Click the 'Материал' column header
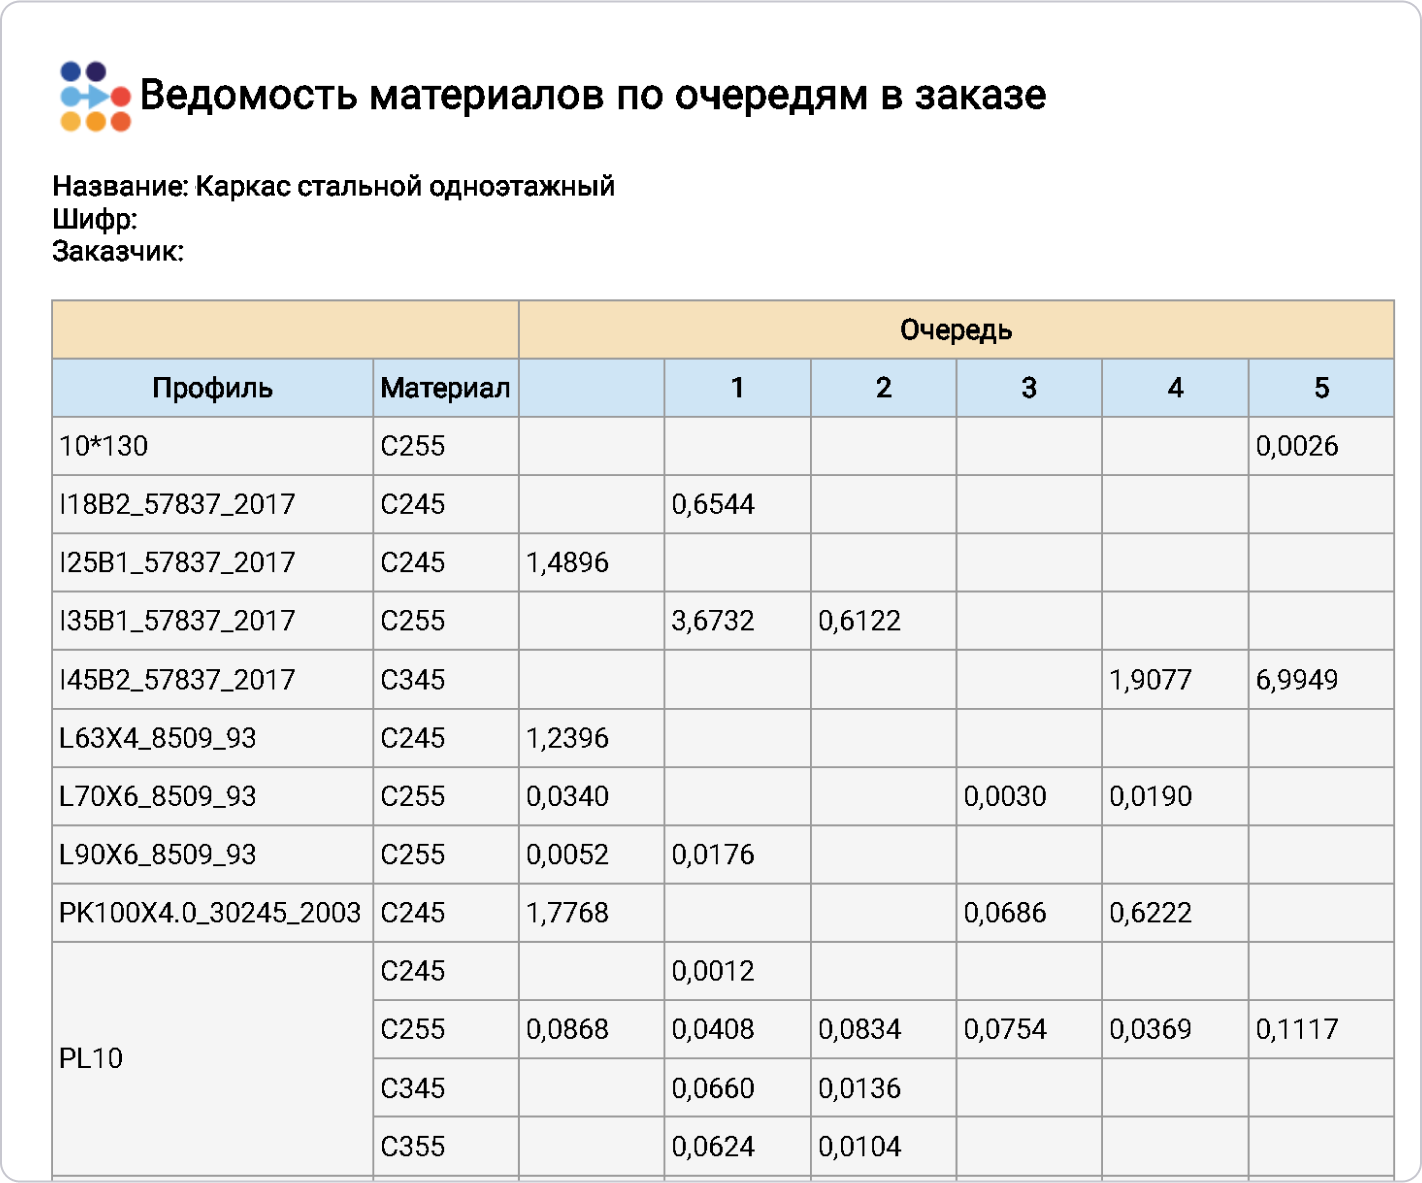The image size is (1422, 1183). pyautogui.click(x=446, y=388)
